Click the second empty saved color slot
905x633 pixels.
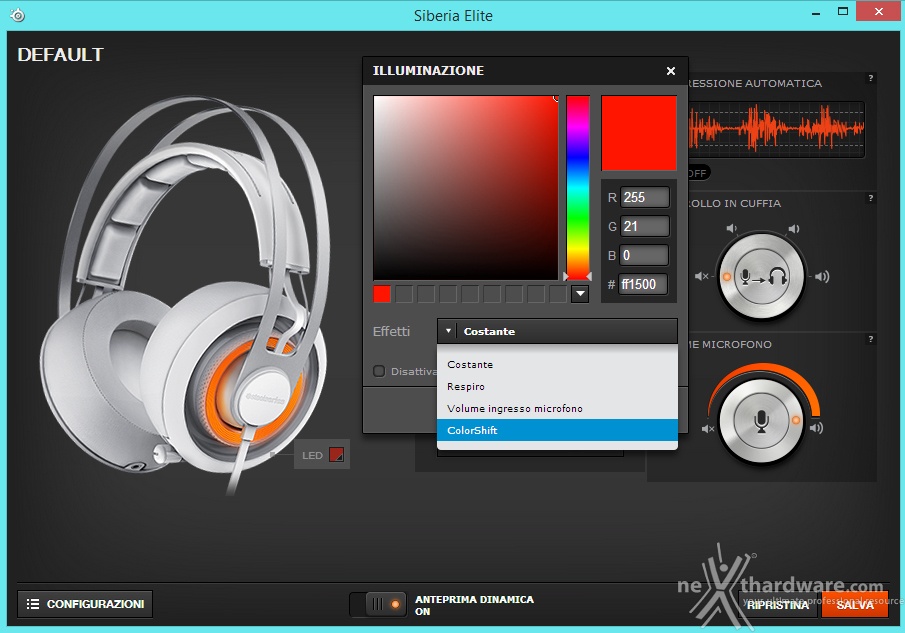(425, 294)
